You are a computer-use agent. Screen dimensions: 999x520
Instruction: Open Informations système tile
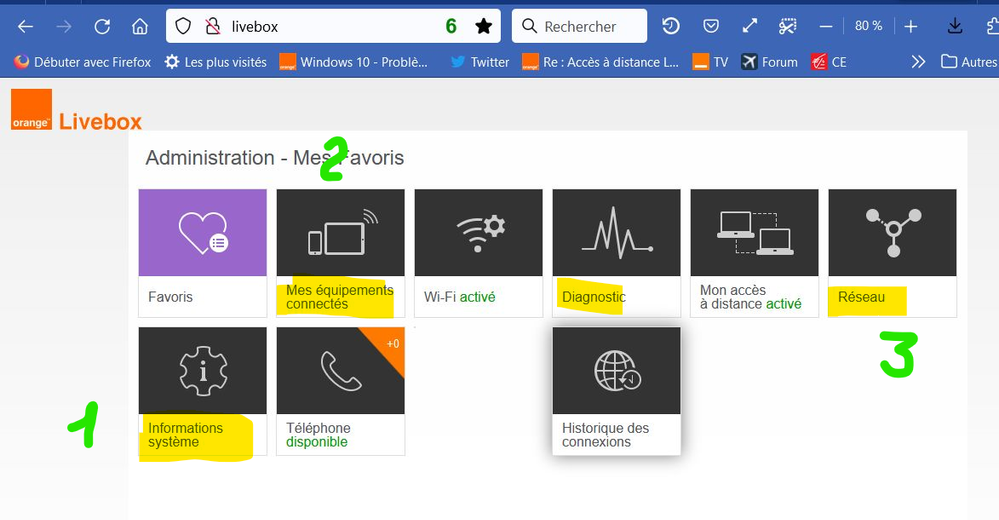pyautogui.click(x=202, y=390)
